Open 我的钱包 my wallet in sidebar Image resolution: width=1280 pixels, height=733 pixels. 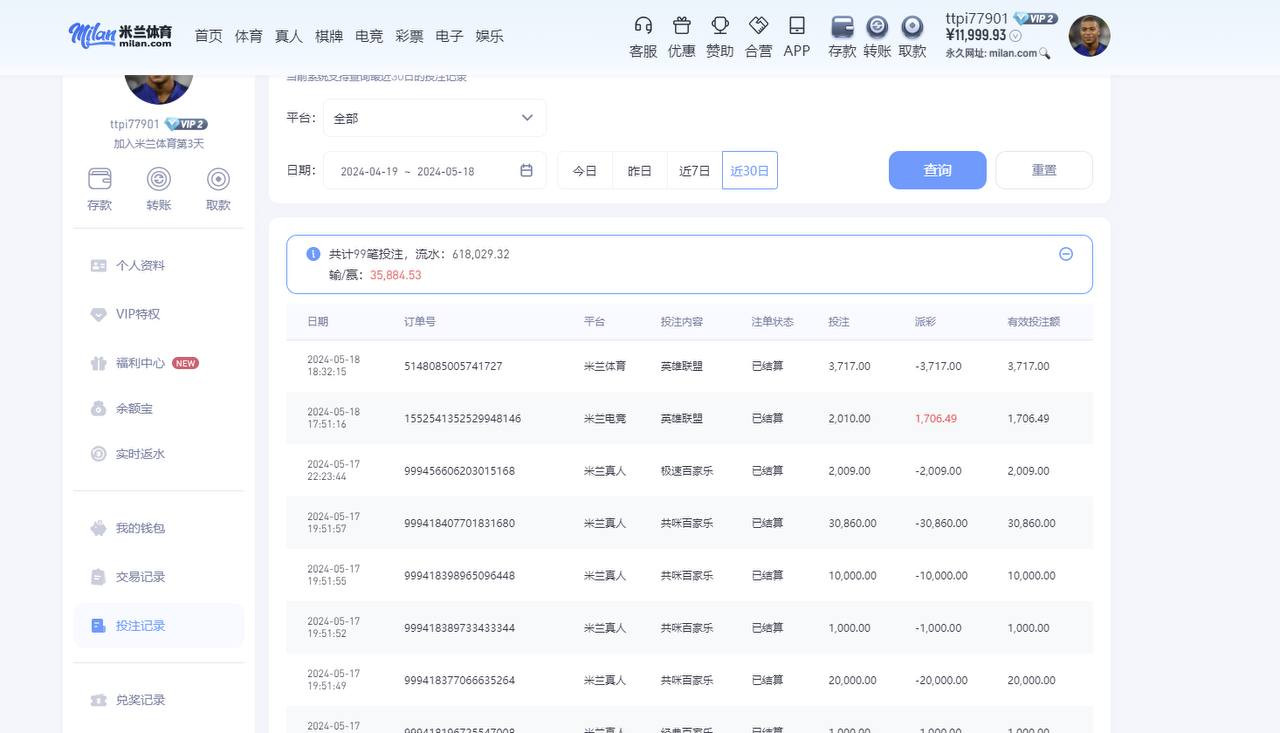click(159, 528)
